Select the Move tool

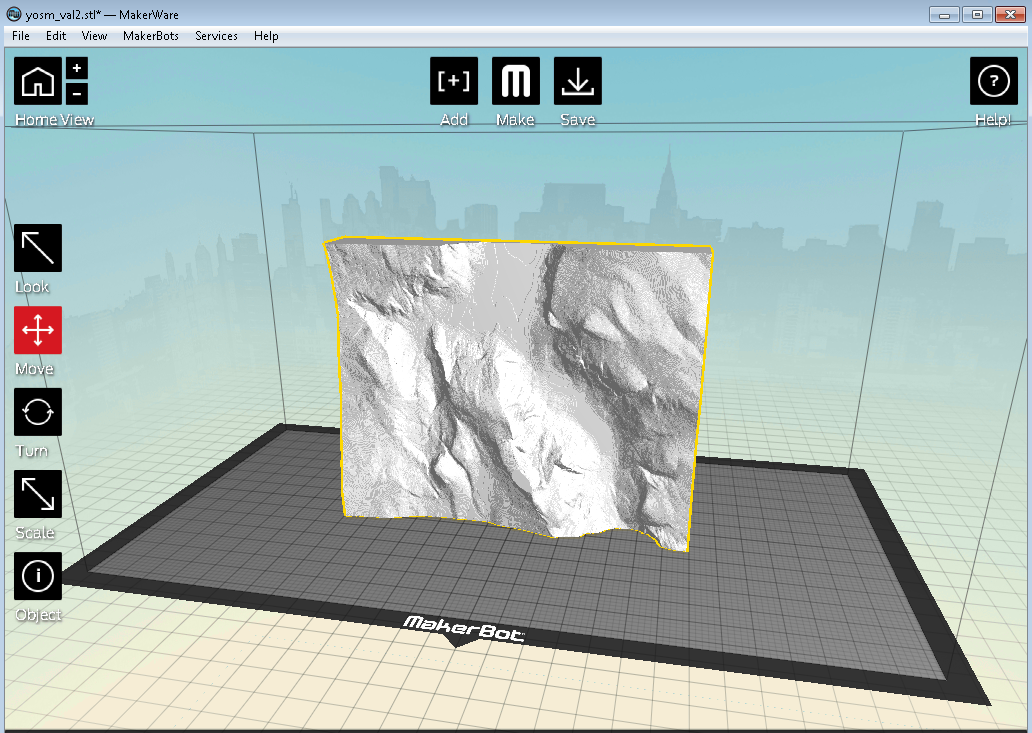pos(37,330)
